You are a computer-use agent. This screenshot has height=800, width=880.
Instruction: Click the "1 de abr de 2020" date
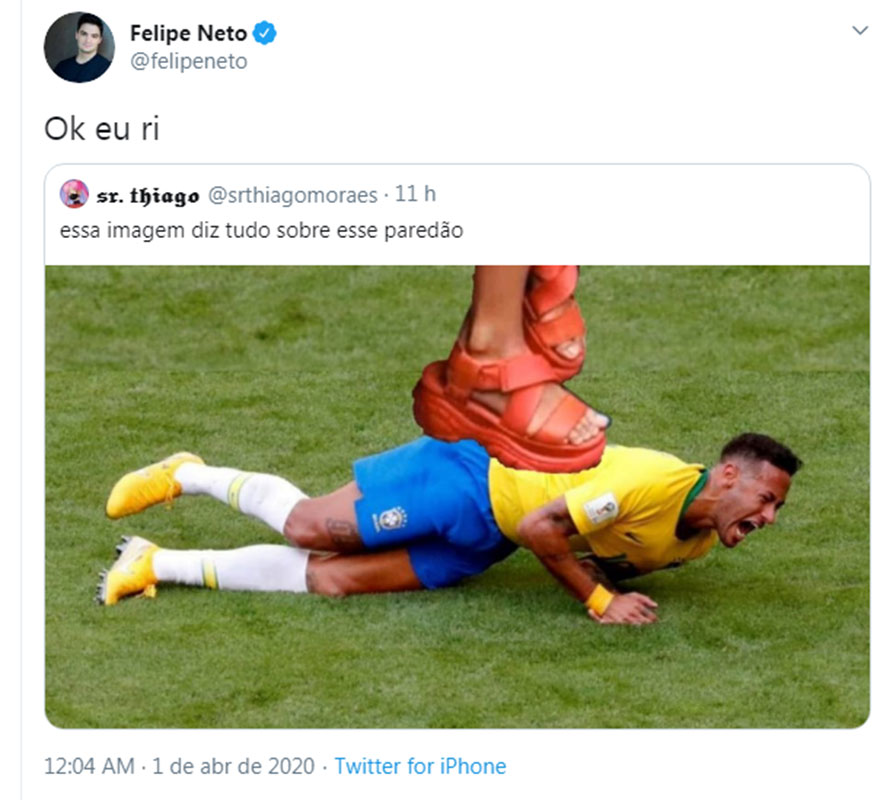click(233, 766)
